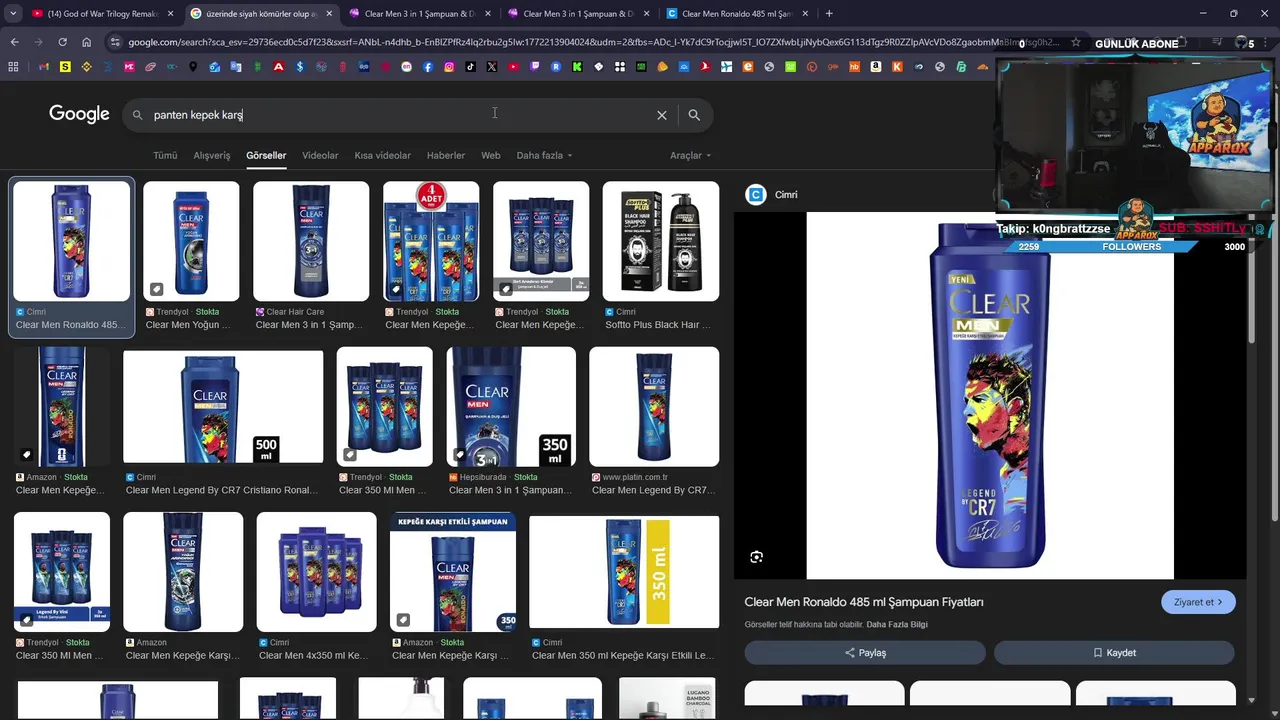Click the Ziyaret et button

(x=1198, y=602)
